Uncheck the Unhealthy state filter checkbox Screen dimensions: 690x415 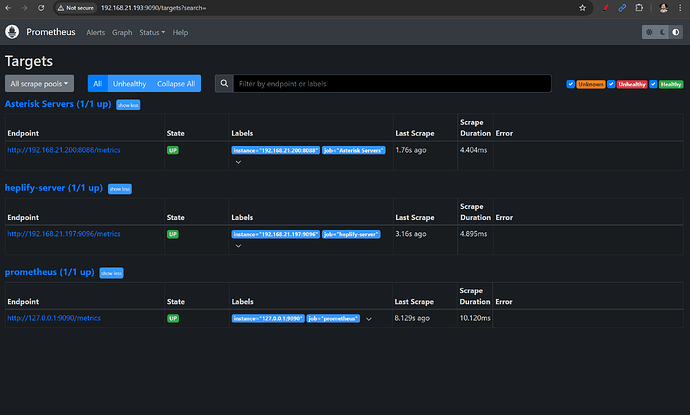pyautogui.click(x=612, y=84)
